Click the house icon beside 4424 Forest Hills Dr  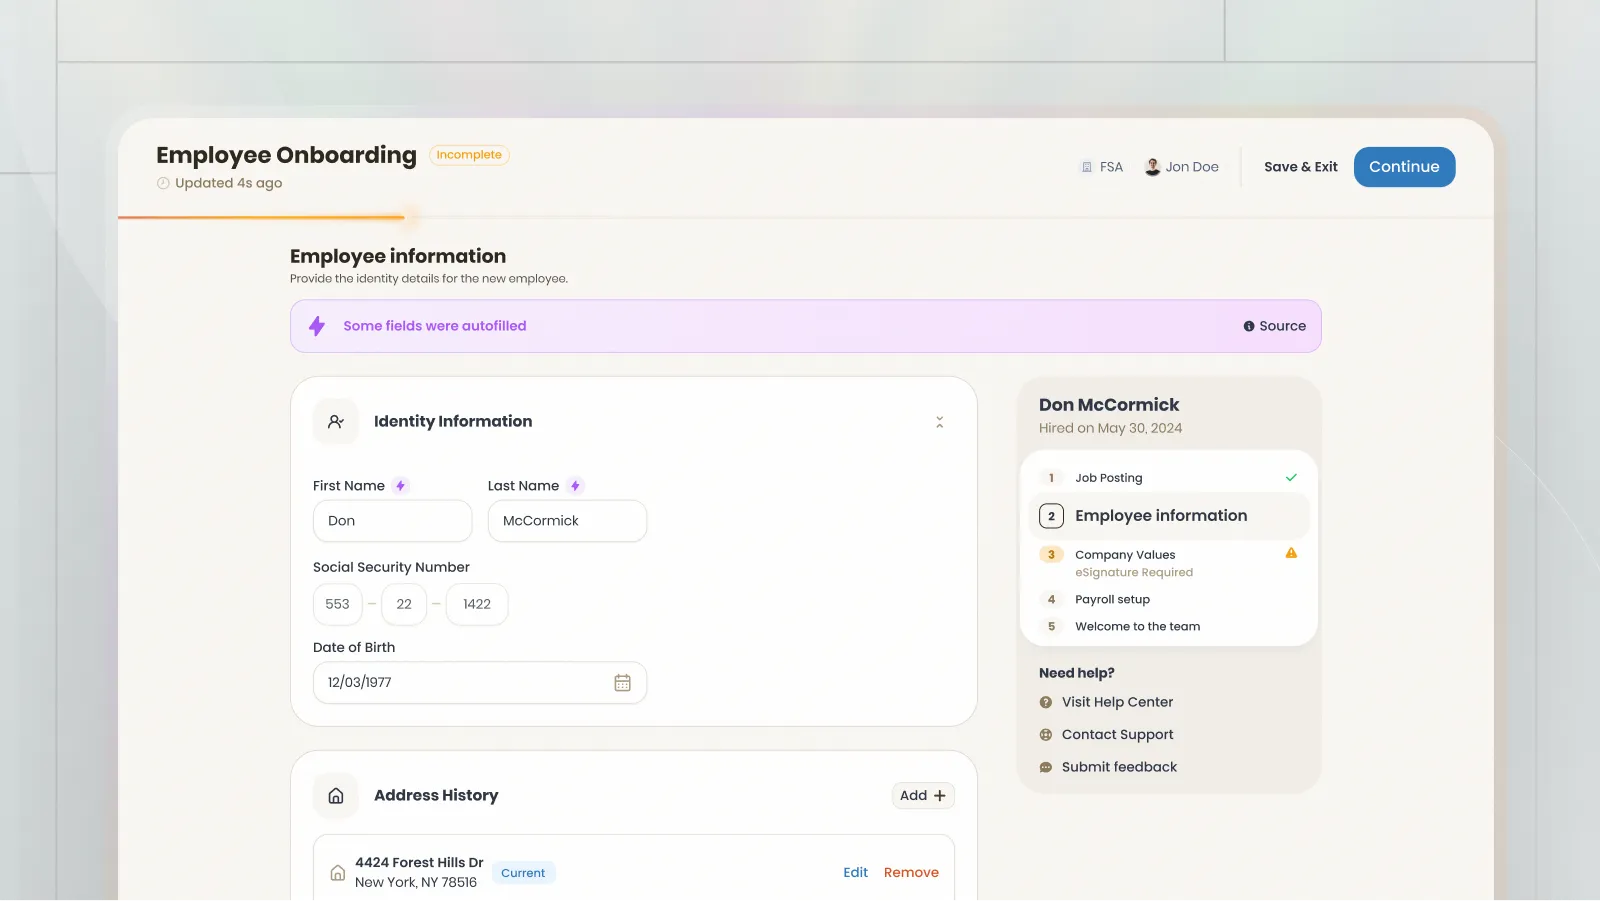(338, 873)
